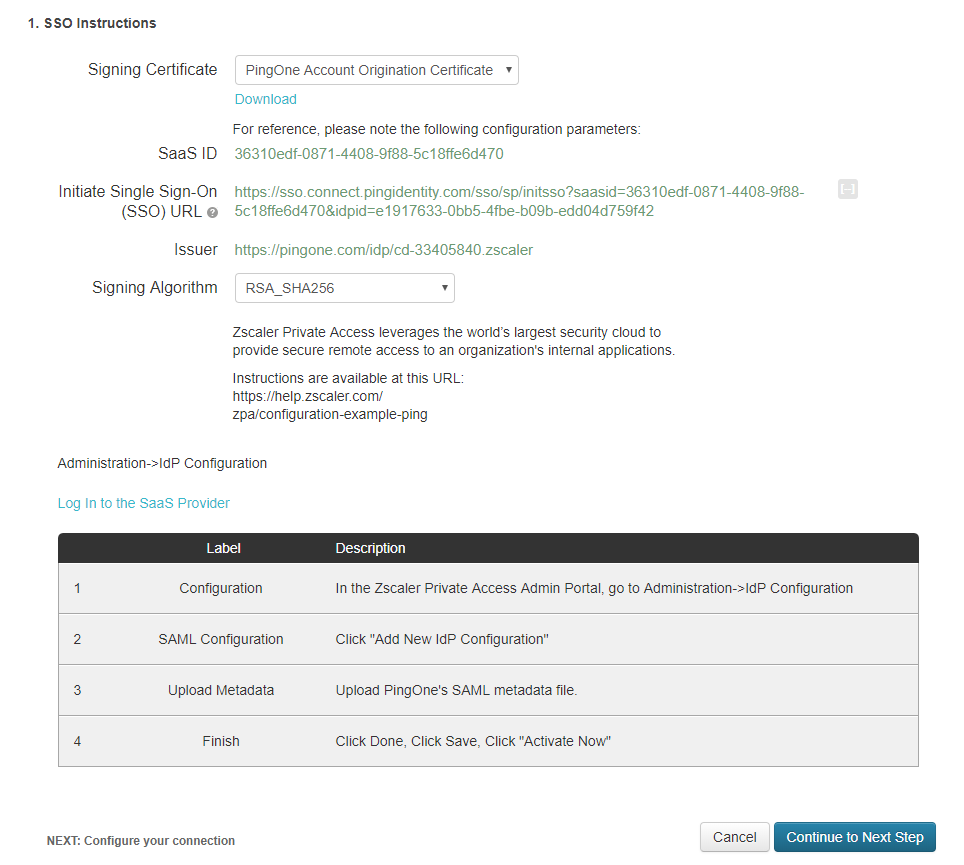Expand the certificate list with its dropdown arrow

pyautogui.click(x=509, y=70)
